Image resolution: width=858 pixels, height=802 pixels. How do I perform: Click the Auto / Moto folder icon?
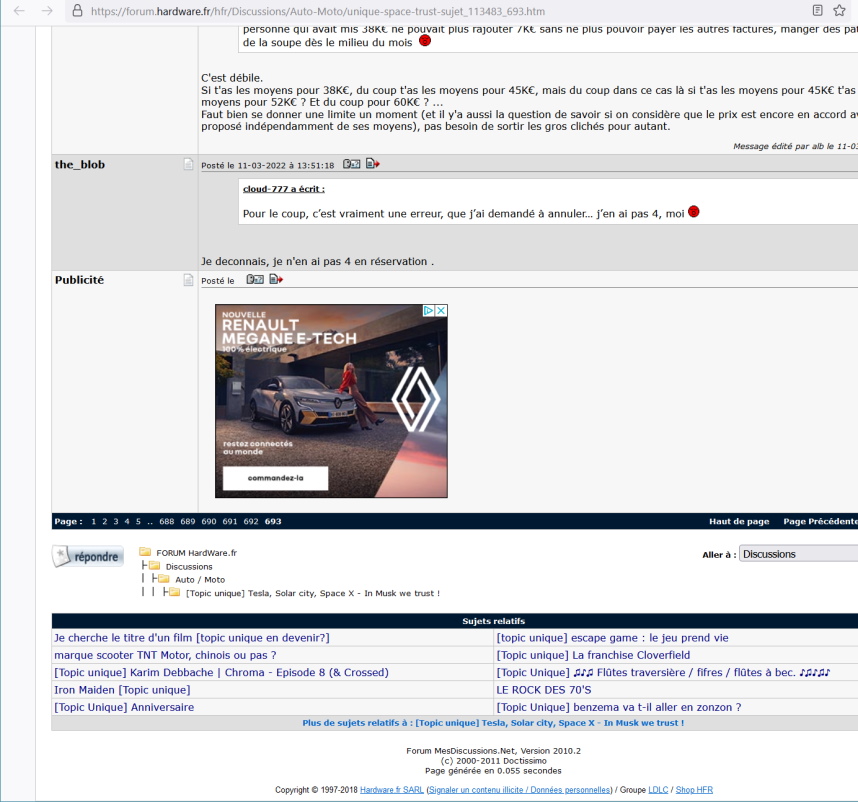click(164, 579)
